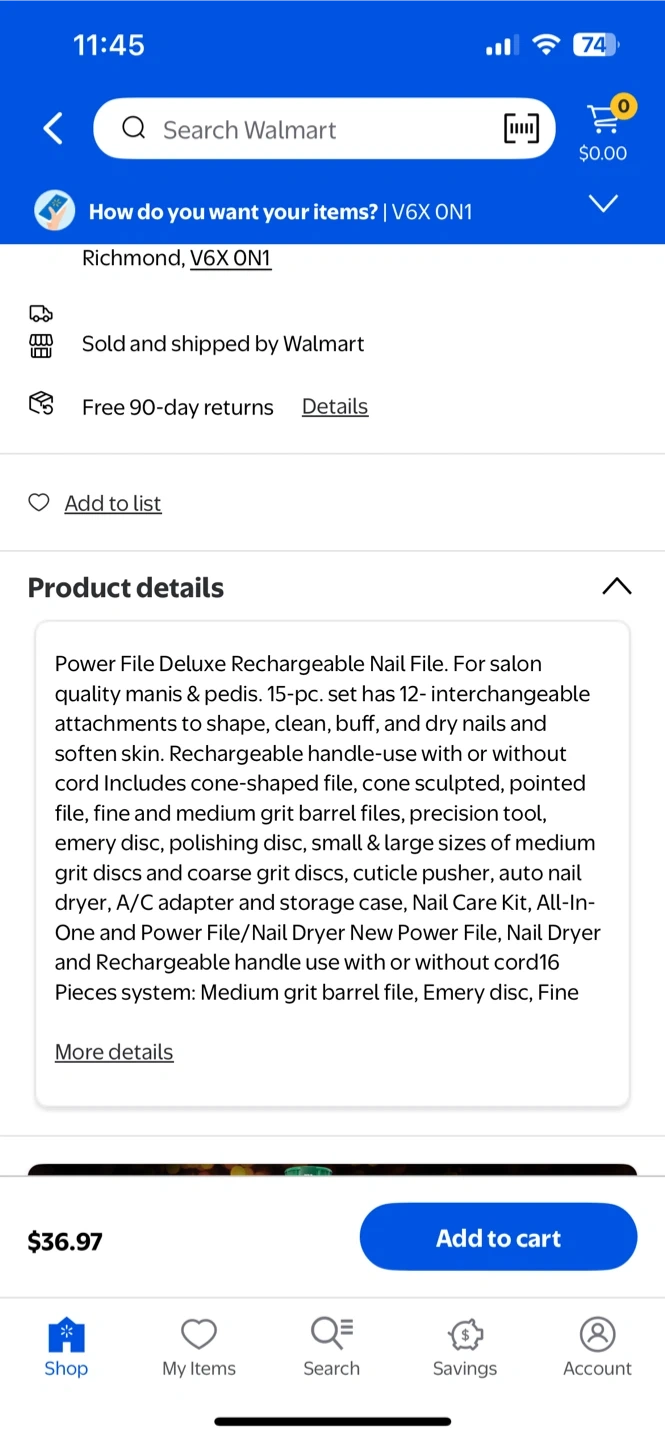Tap the V6X 0N1 postal code link
This screenshot has height=1440, width=665.
[x=231, y=258]
